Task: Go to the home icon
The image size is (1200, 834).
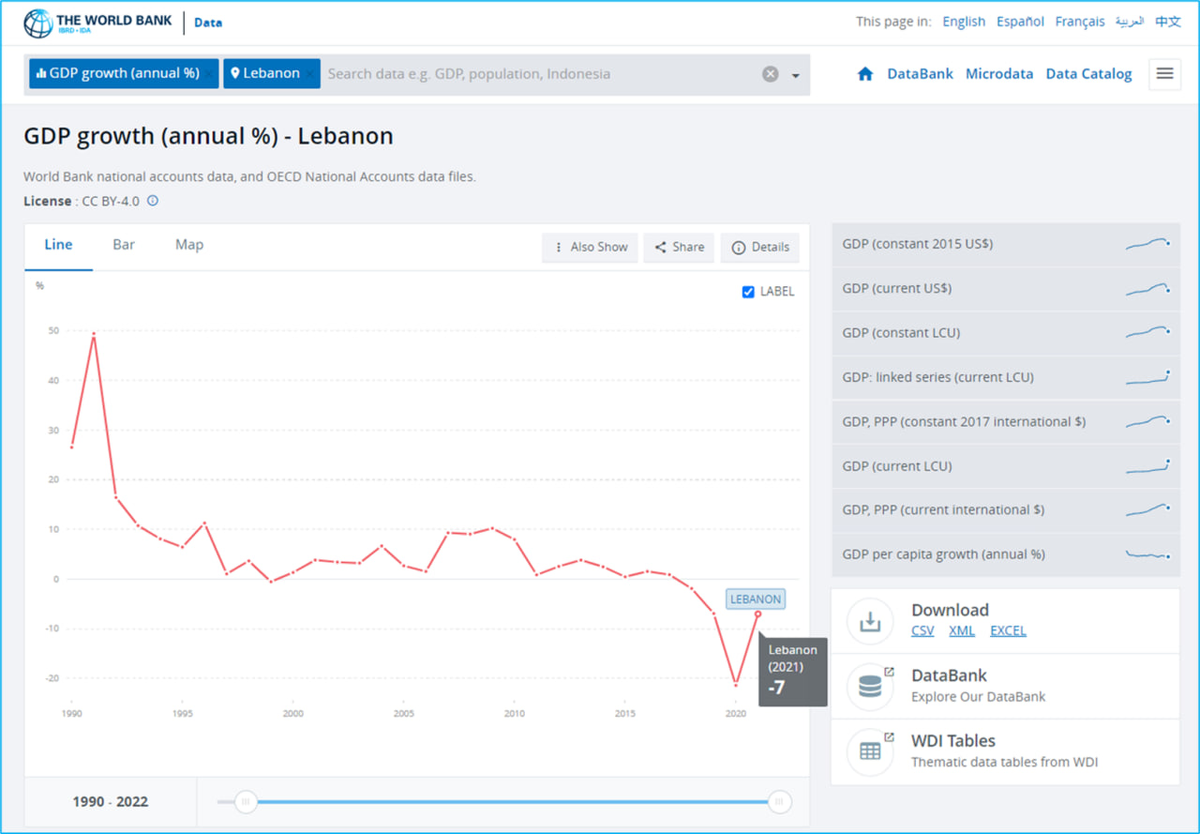Action: pos(866,74)
